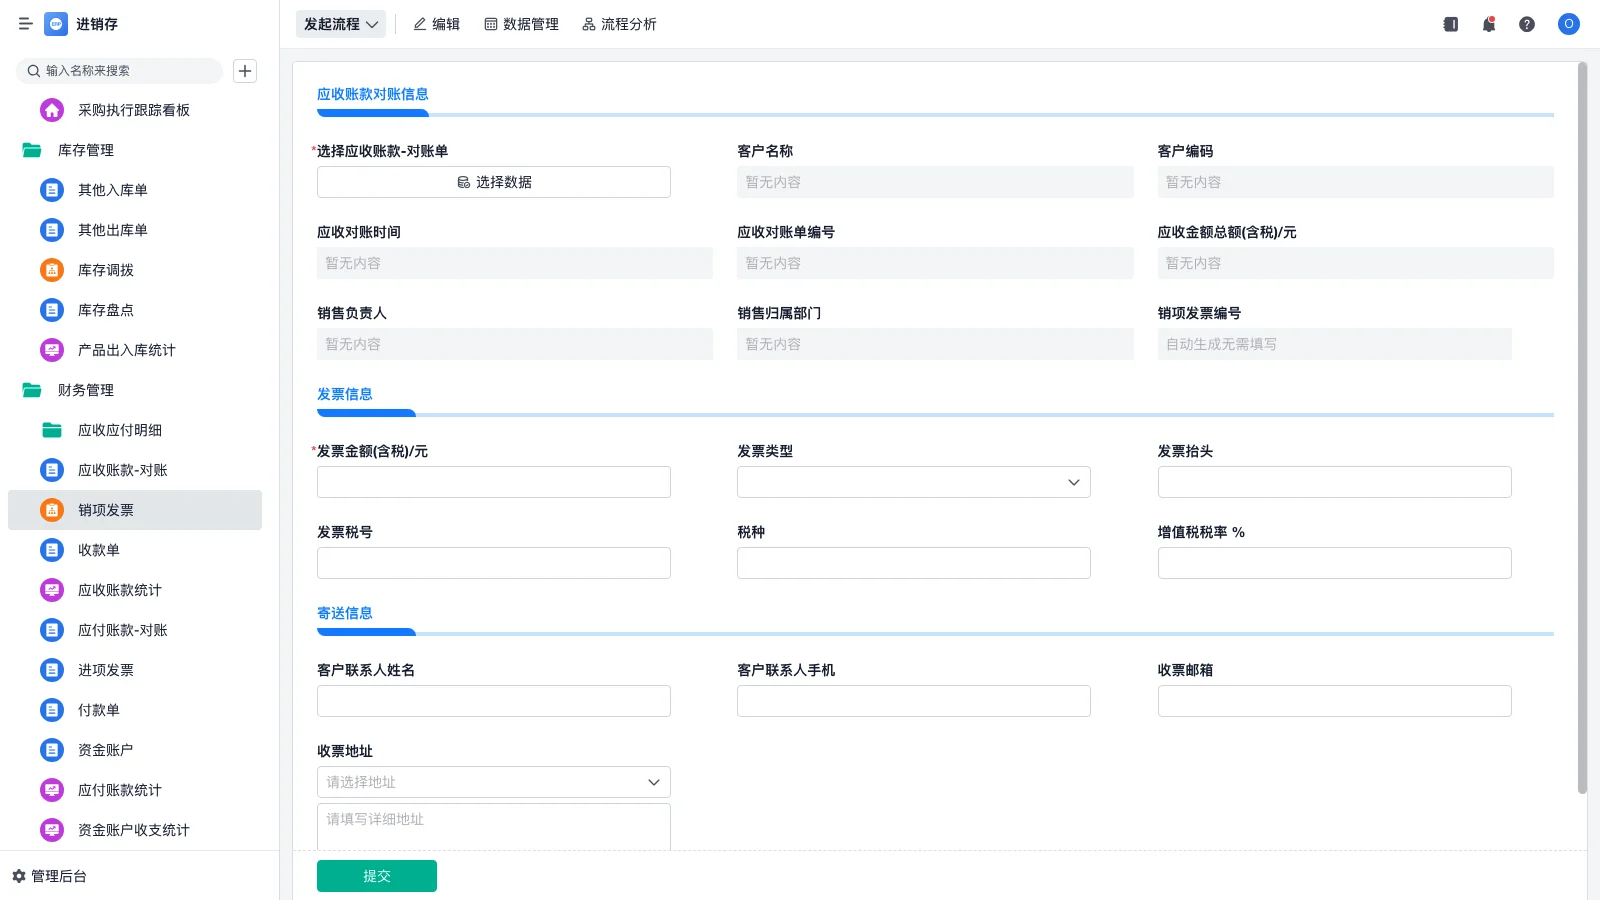Open the notification bell icon
This screenshot has width=1600, height=900.
[x=1489, y=24]
